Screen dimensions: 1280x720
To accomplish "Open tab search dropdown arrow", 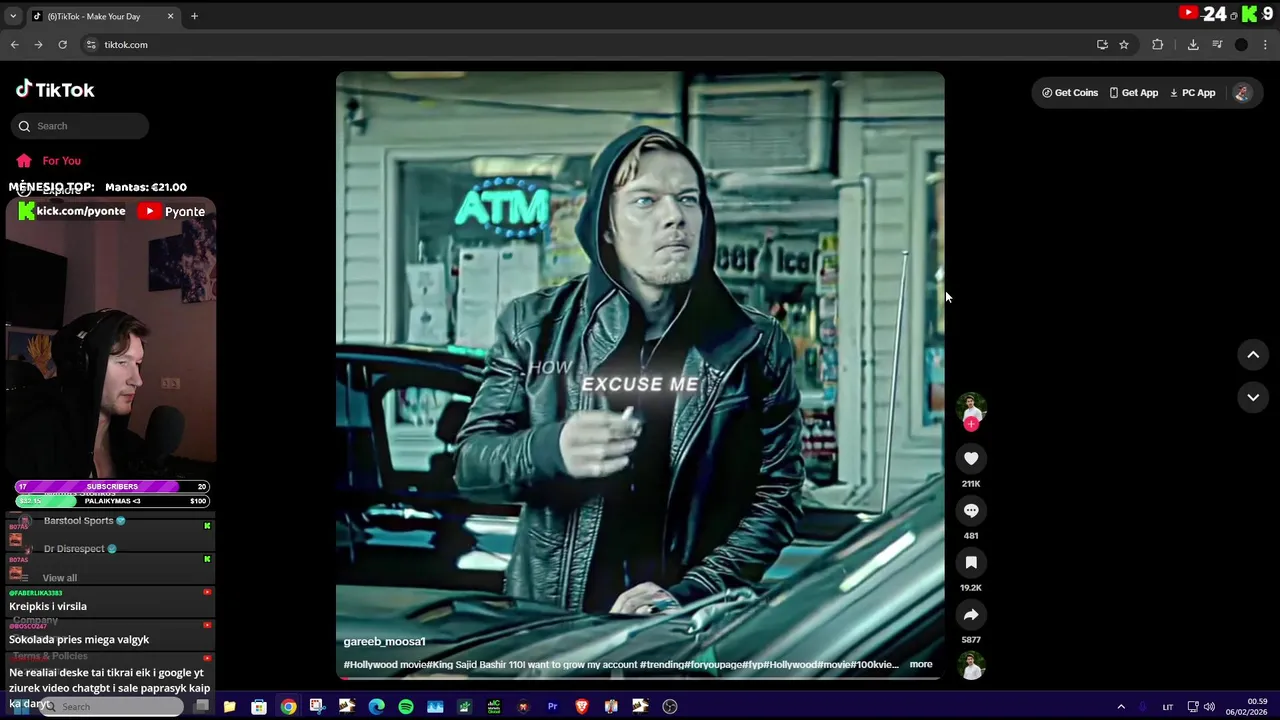I will click(13, 16).
